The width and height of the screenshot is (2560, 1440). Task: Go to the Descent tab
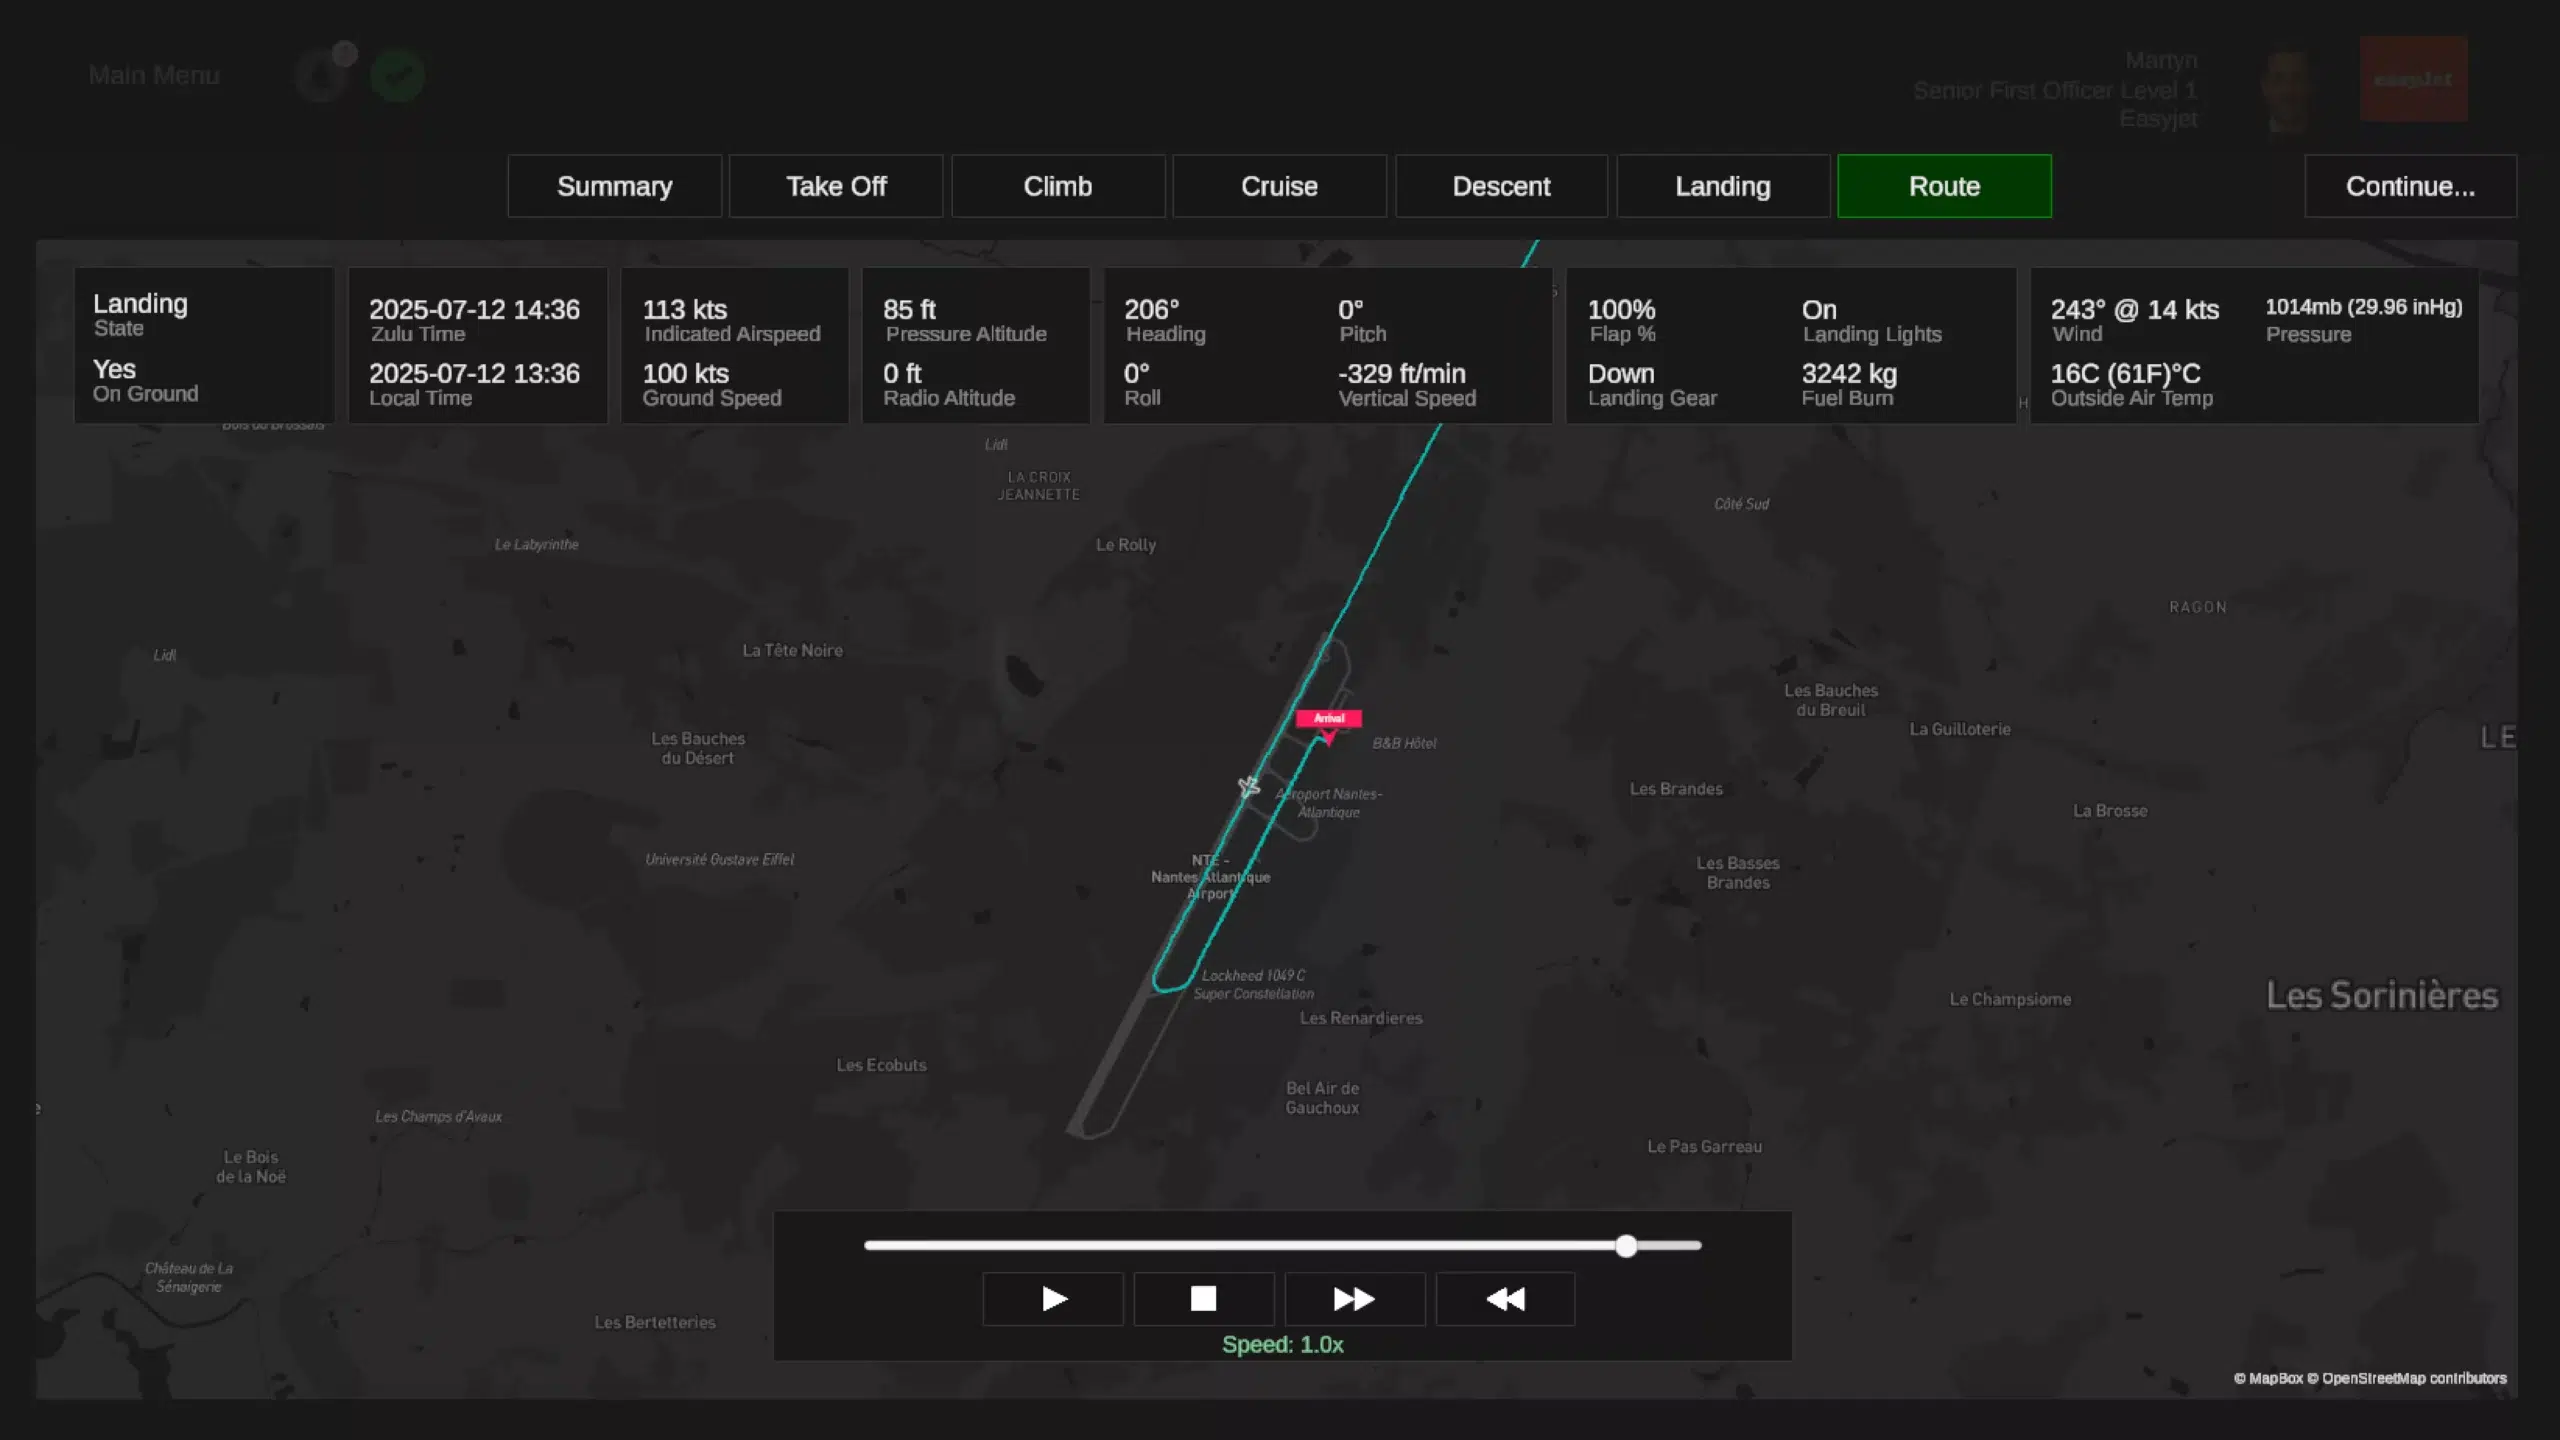(x=1501, y=186)
